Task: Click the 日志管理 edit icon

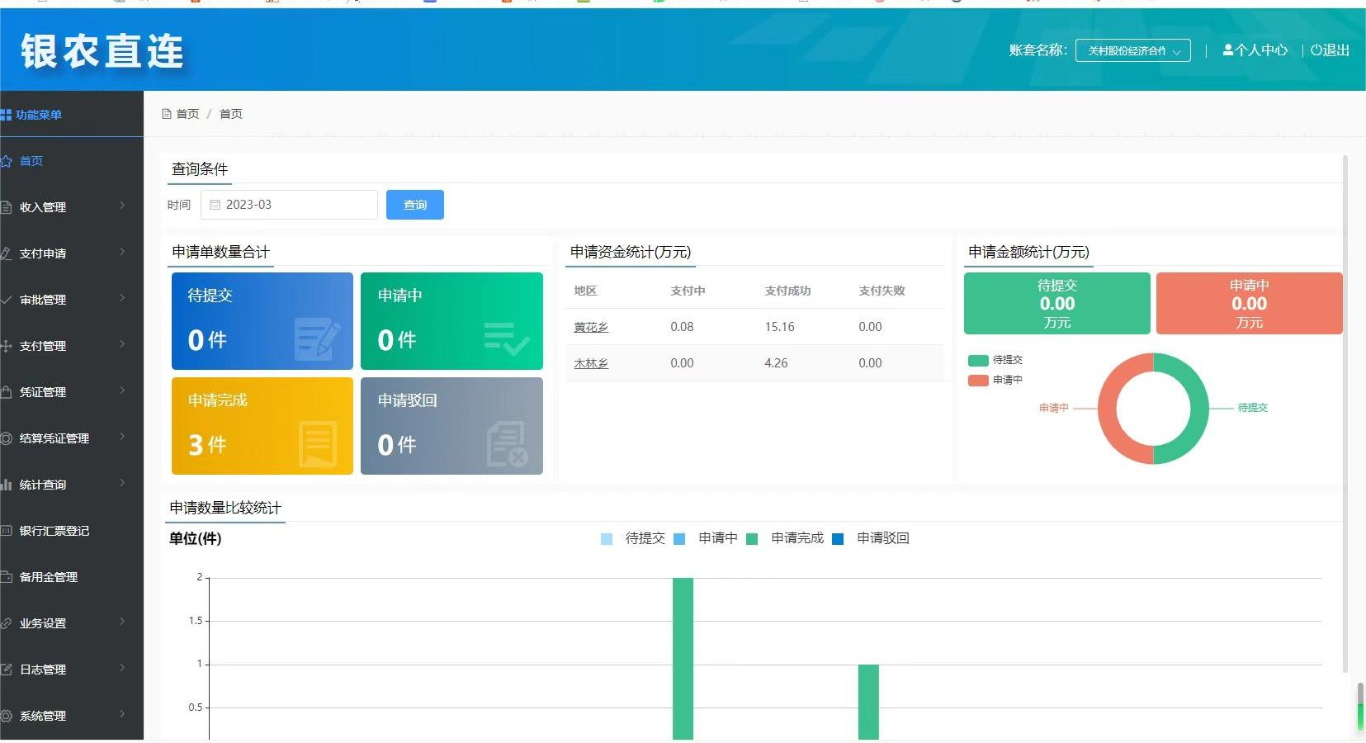Action: (x=6, y=669)
